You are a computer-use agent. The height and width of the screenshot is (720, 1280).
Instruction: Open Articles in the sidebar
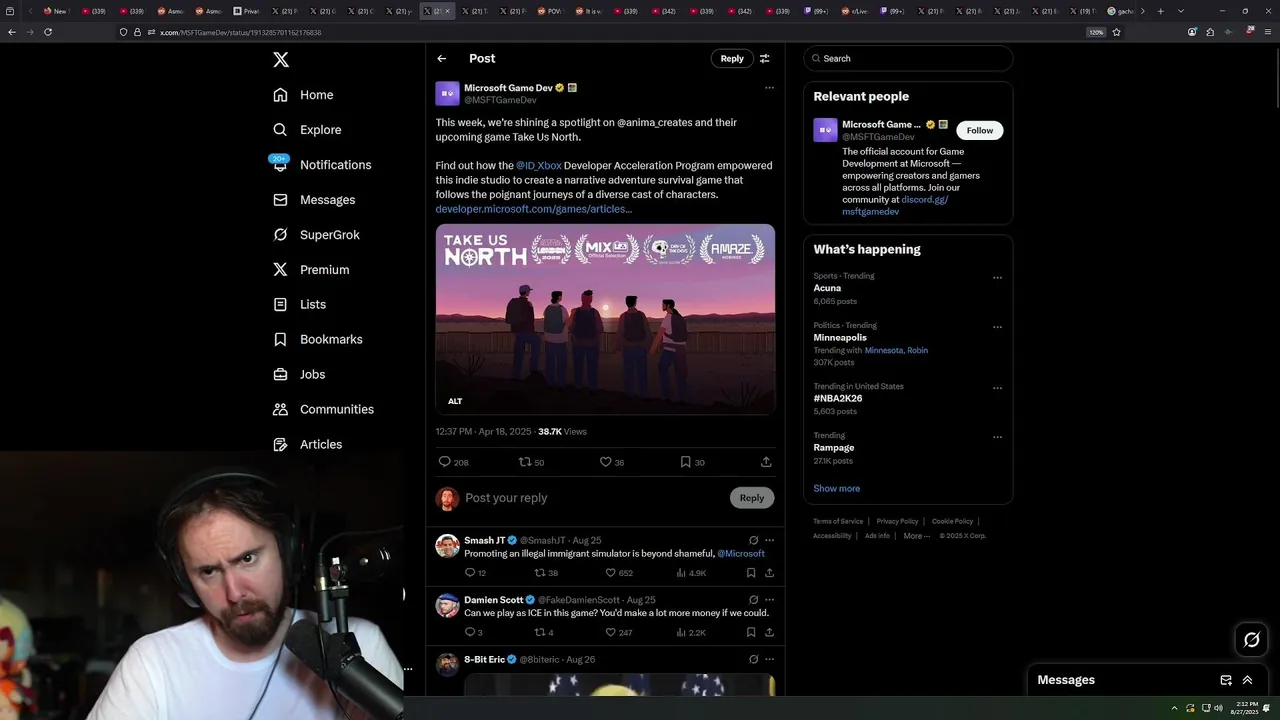(x=307, y=445)
